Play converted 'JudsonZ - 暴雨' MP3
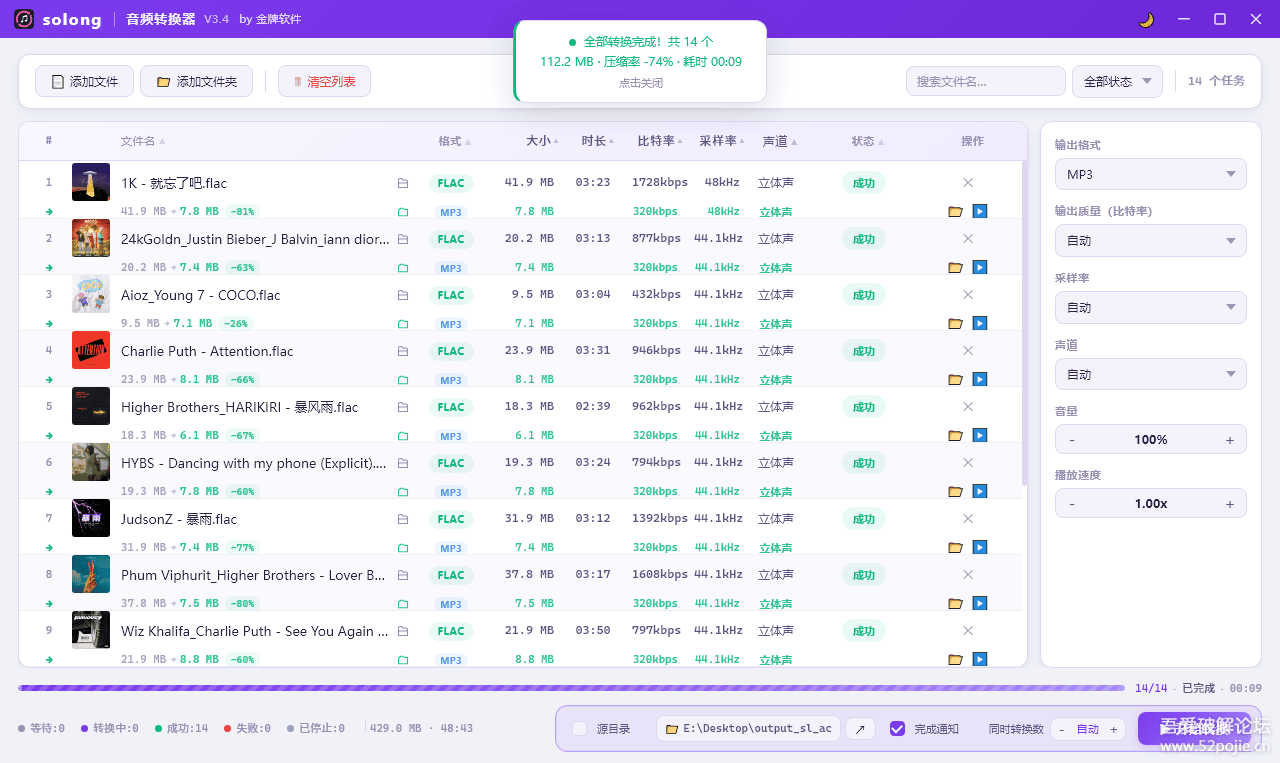This screenshot has height=763, width=1280. pos(980,547)
